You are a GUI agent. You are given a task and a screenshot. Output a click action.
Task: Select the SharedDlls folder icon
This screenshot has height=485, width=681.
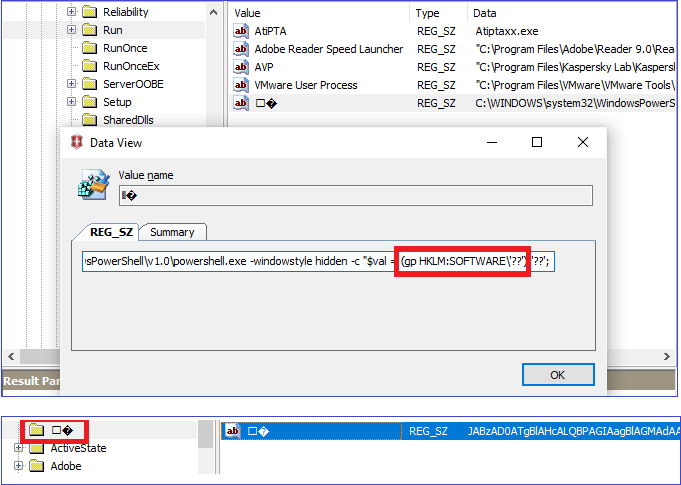89,120
